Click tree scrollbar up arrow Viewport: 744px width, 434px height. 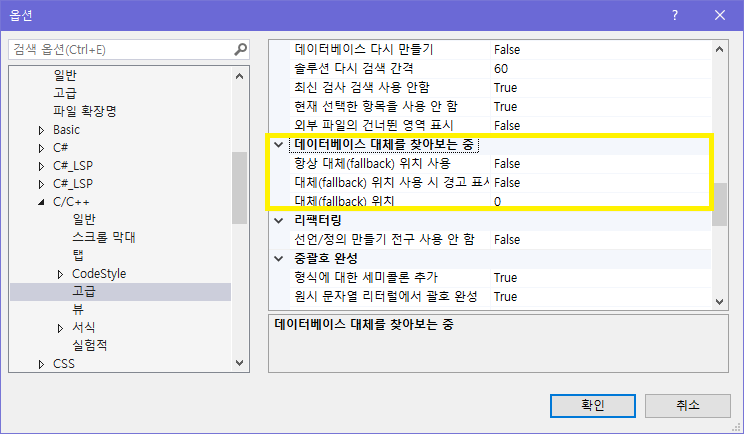240,76
